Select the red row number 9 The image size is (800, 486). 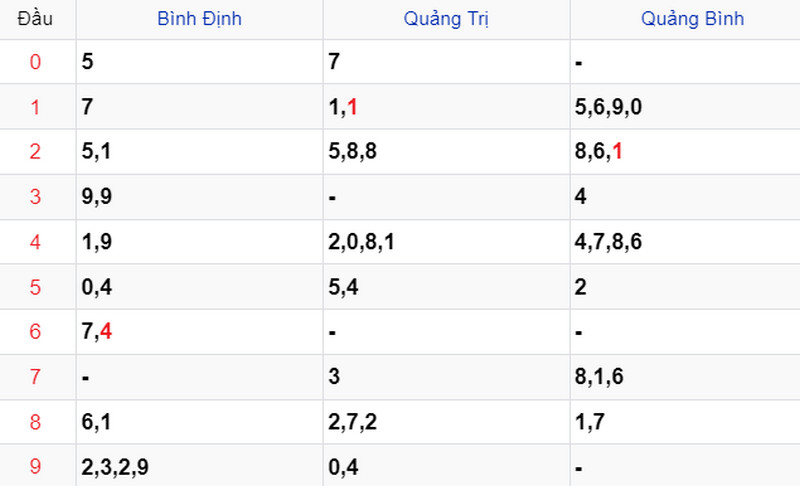35,467
